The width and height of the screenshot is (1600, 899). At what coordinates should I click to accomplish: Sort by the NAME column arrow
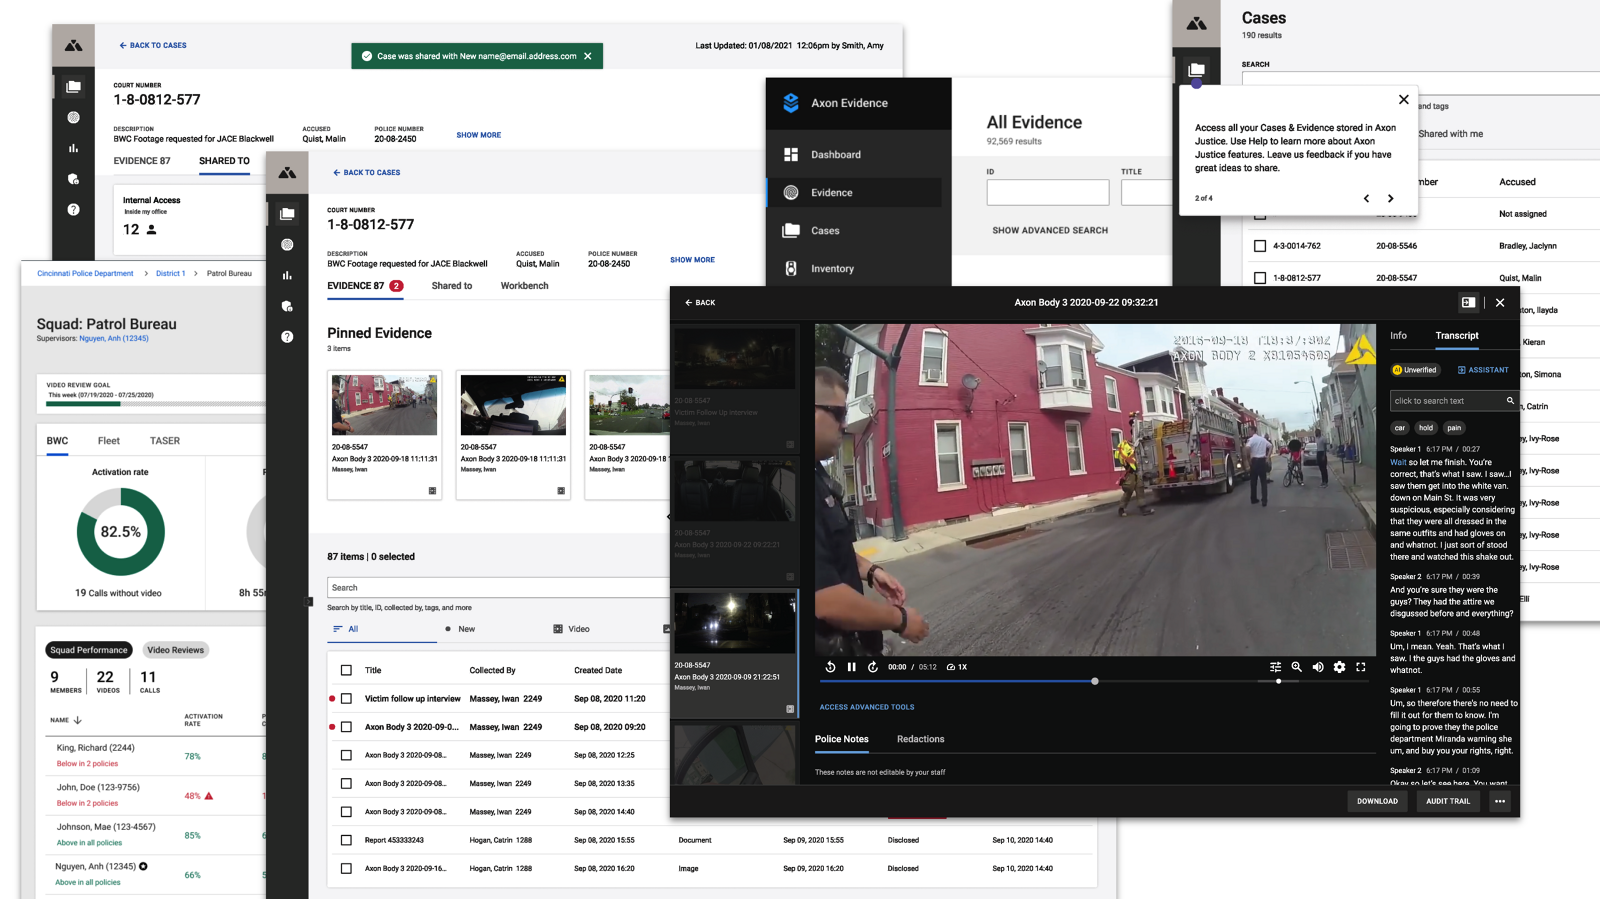78,720
